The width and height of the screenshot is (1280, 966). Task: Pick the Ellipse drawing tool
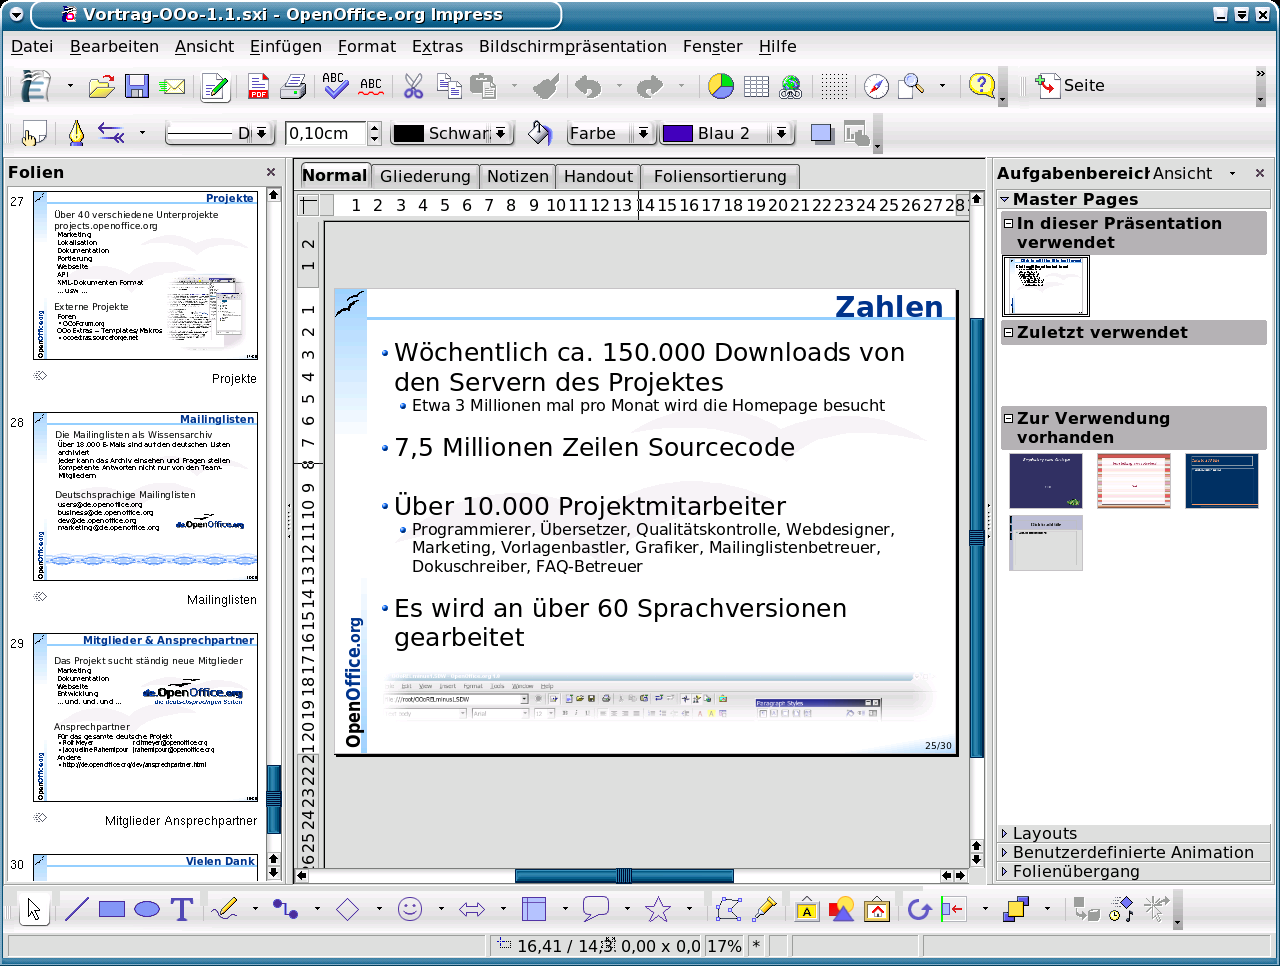click(x=147, y=909)
